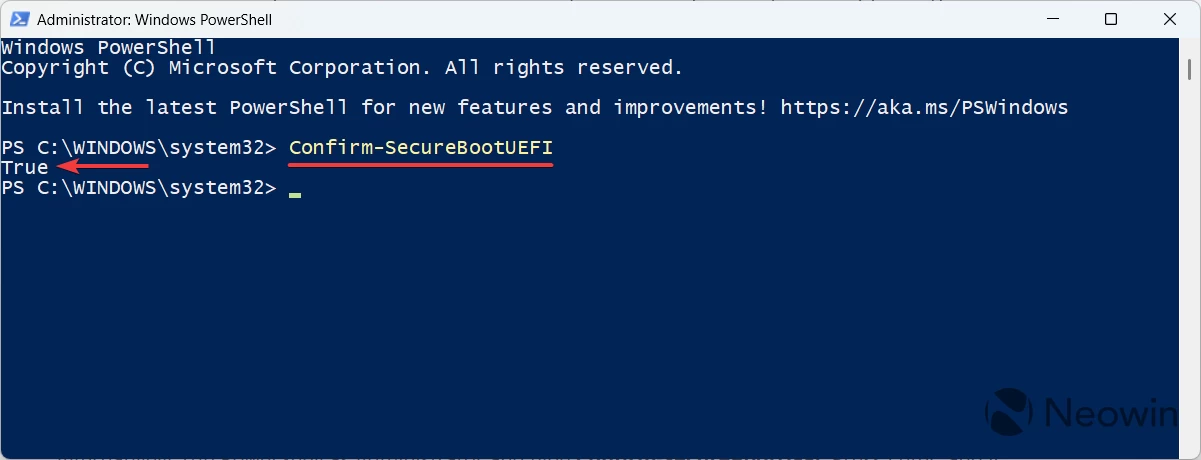Click the first PS C:\WINDOWS\system32> prompt
Viewport: 1201px width, 460px height.
pyautogui.click(x=138, y=148)
